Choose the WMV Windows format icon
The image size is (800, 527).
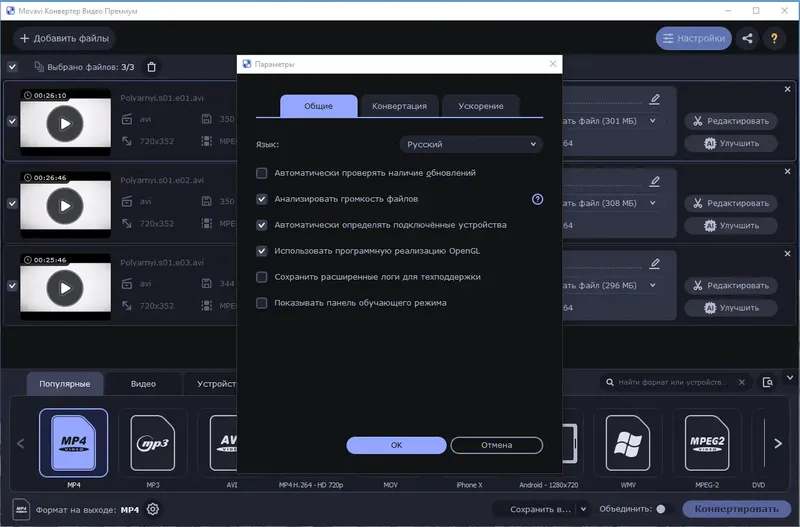click(x=628, y=443)
